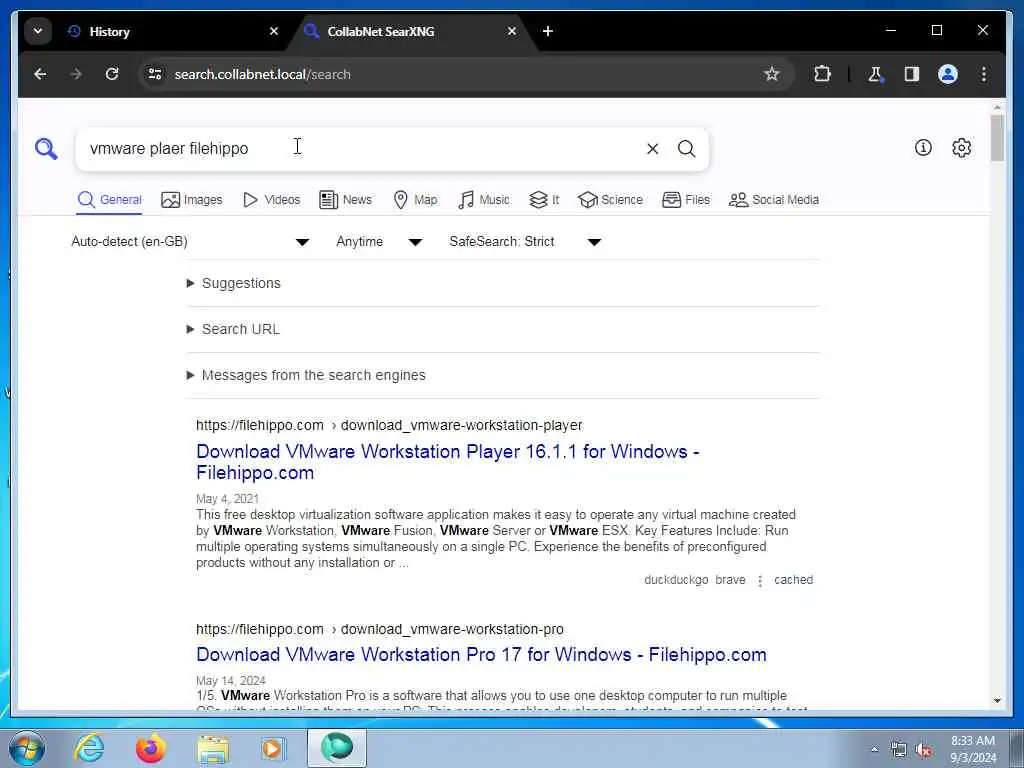Switch to Science category
This screenshot has height=768, width=1024.
611,200
